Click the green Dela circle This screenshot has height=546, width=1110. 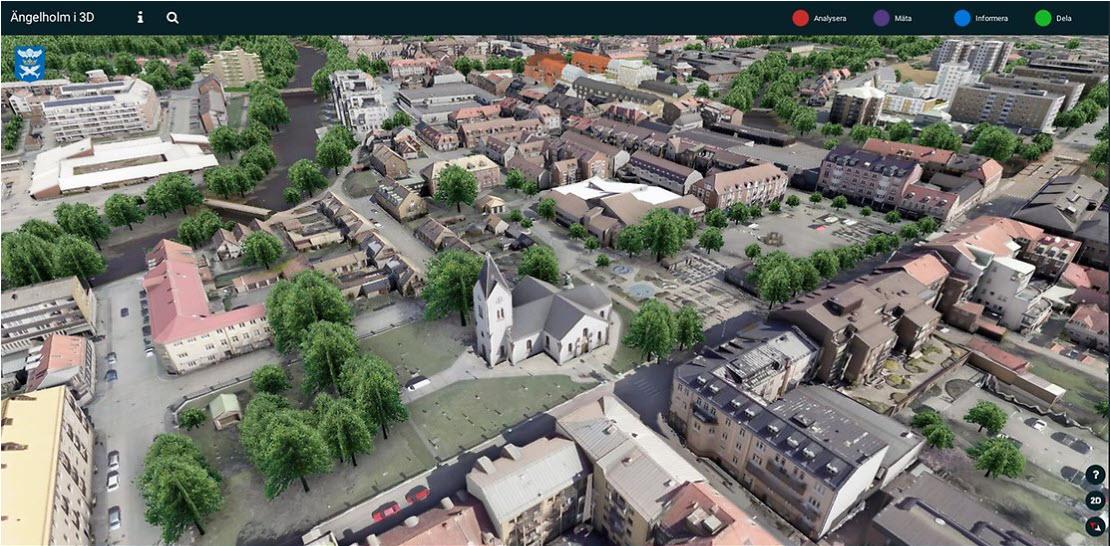(1043, 17)
